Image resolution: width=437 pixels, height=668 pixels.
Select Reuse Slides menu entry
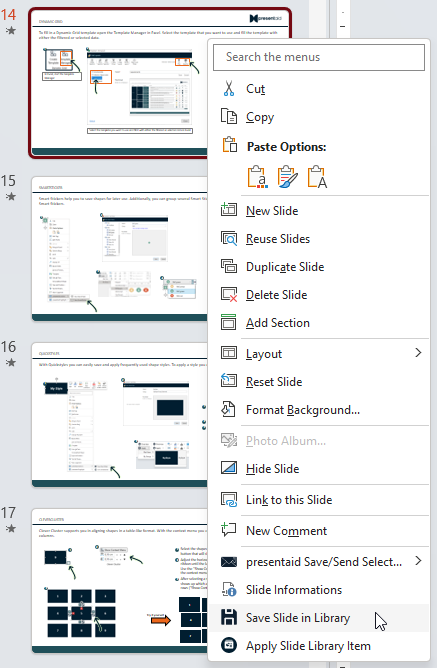[319, 239]
